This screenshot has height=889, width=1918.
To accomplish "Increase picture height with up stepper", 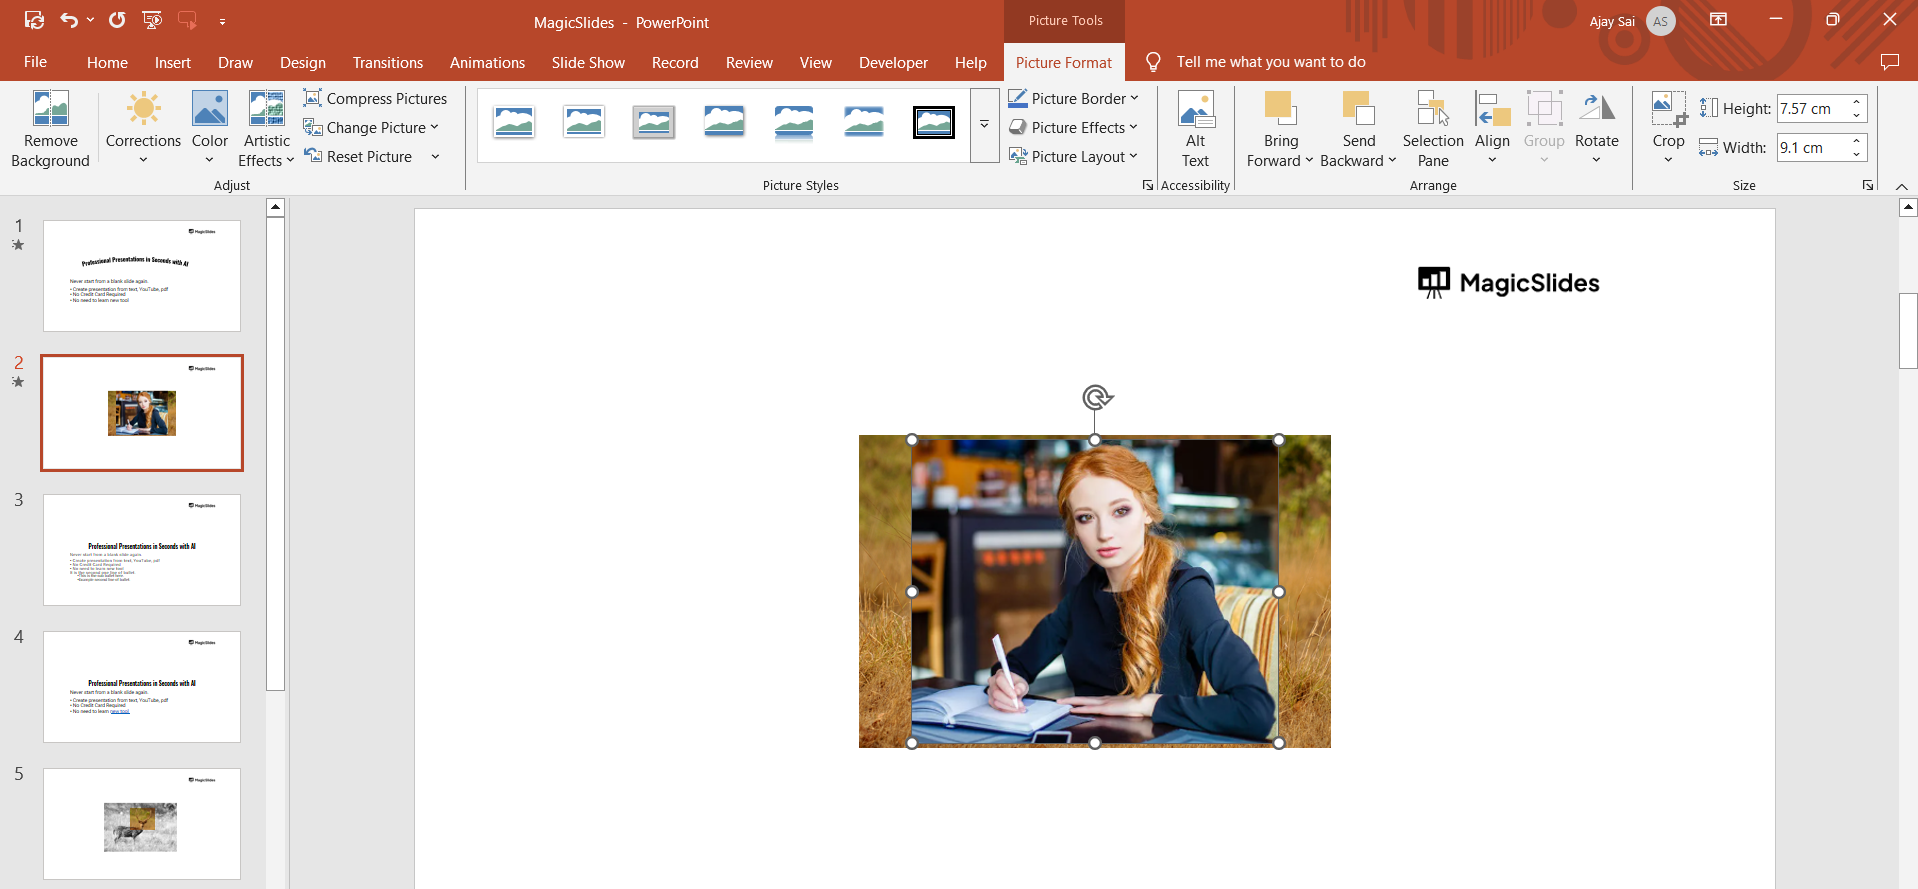I will coord(1857,101).
